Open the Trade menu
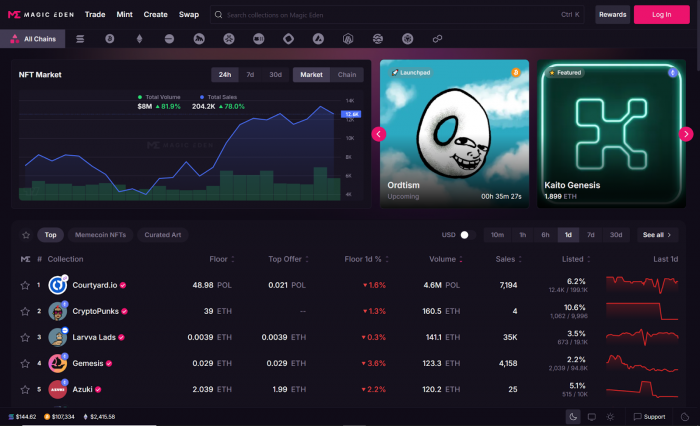The width and height of the screenshot is (700, 426). [95, 15]
